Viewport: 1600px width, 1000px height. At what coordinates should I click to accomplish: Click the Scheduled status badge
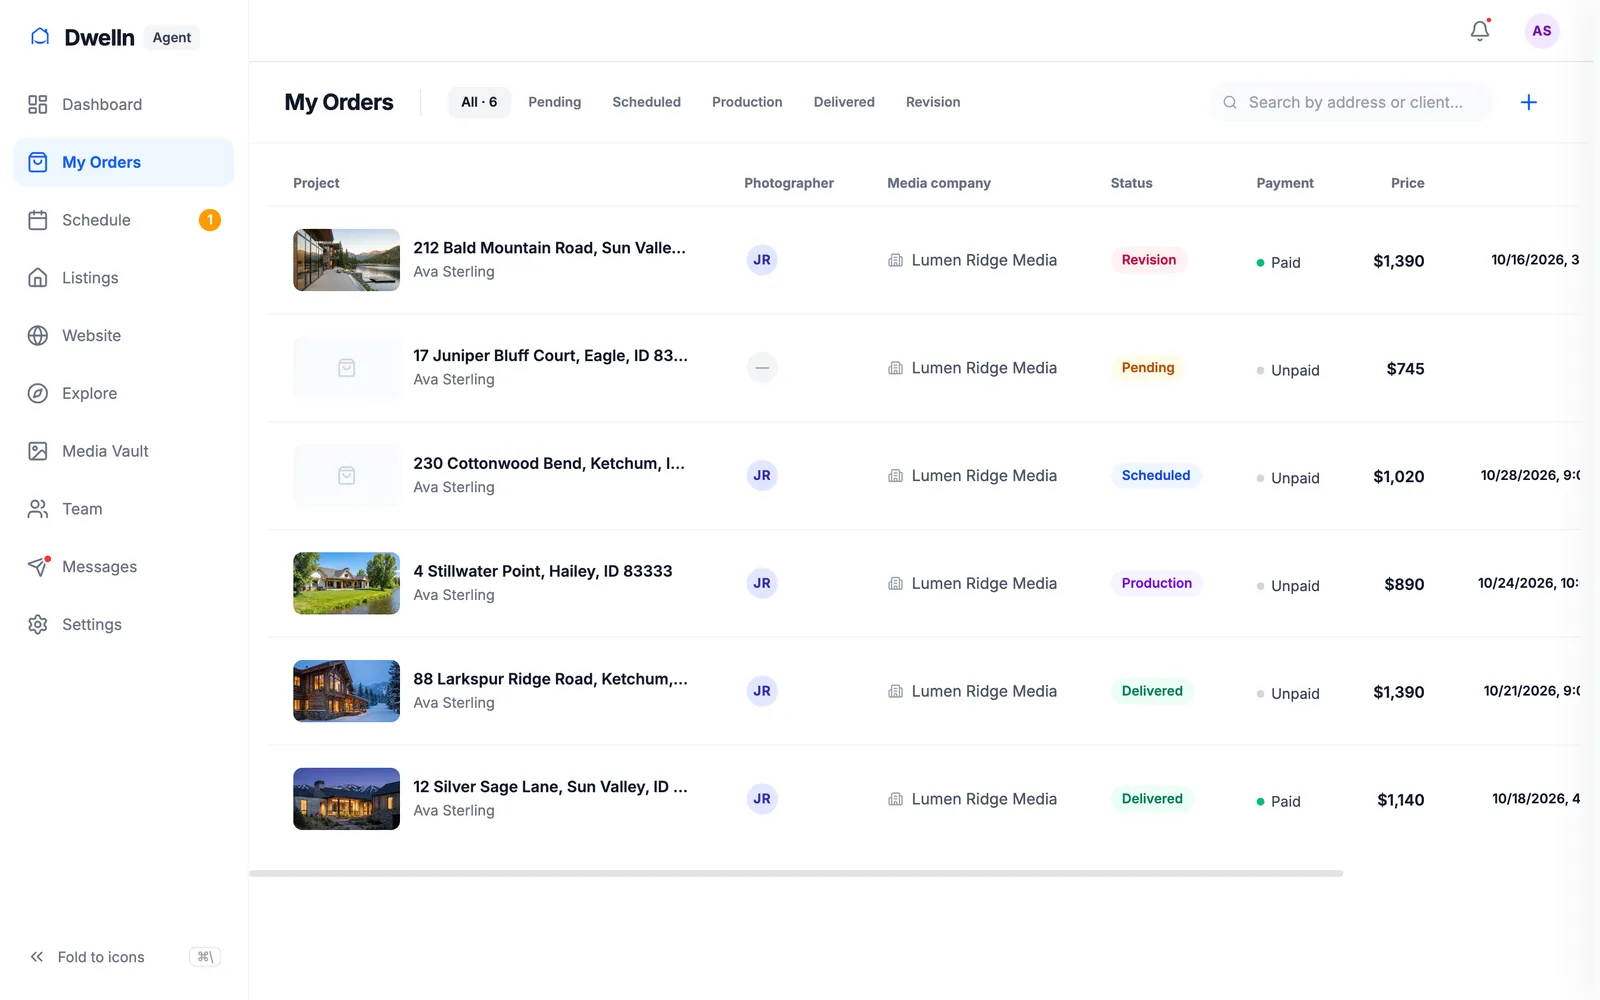(x=1156, y=476)
